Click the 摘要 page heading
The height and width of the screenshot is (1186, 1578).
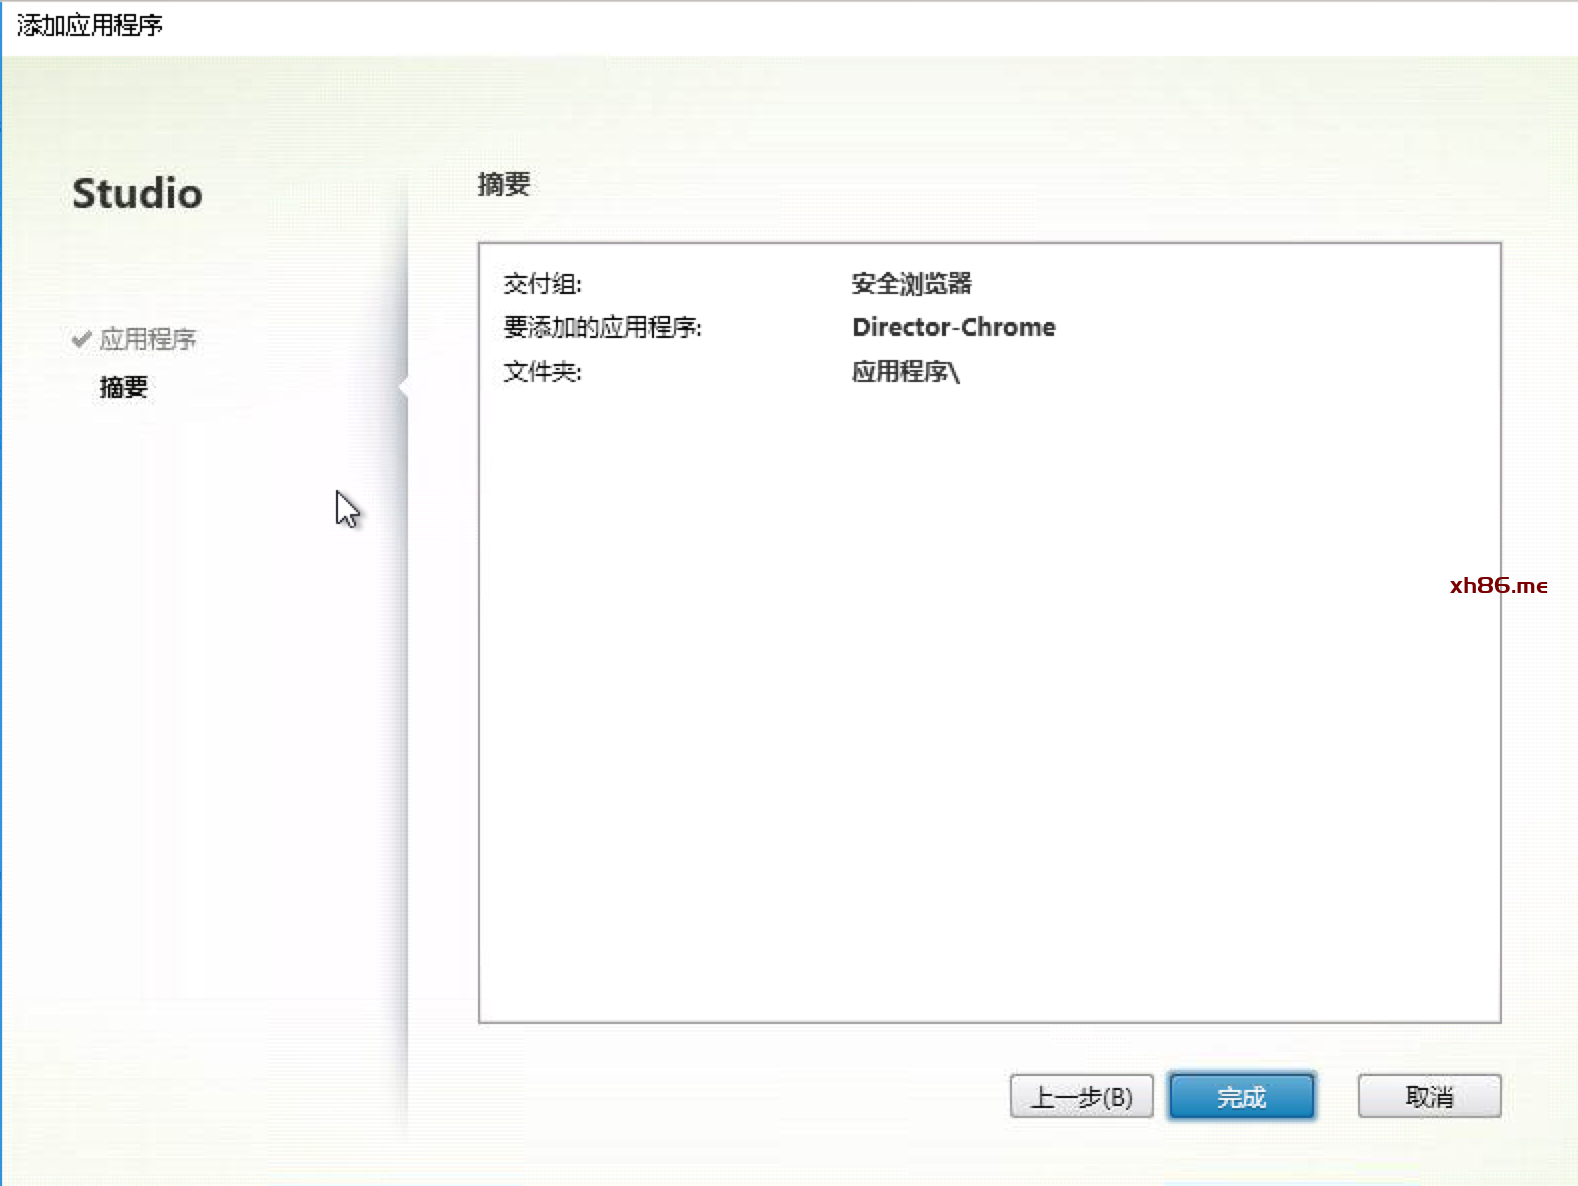[x=504, y=184]
